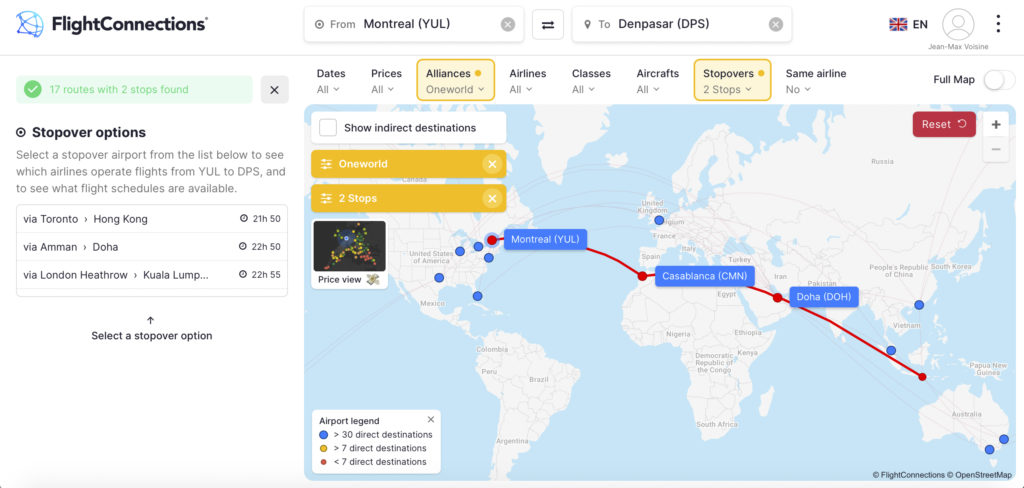The width and height of the screenshot is (1024, 488).
Task: Open the EN language selector
Action: 908,24
